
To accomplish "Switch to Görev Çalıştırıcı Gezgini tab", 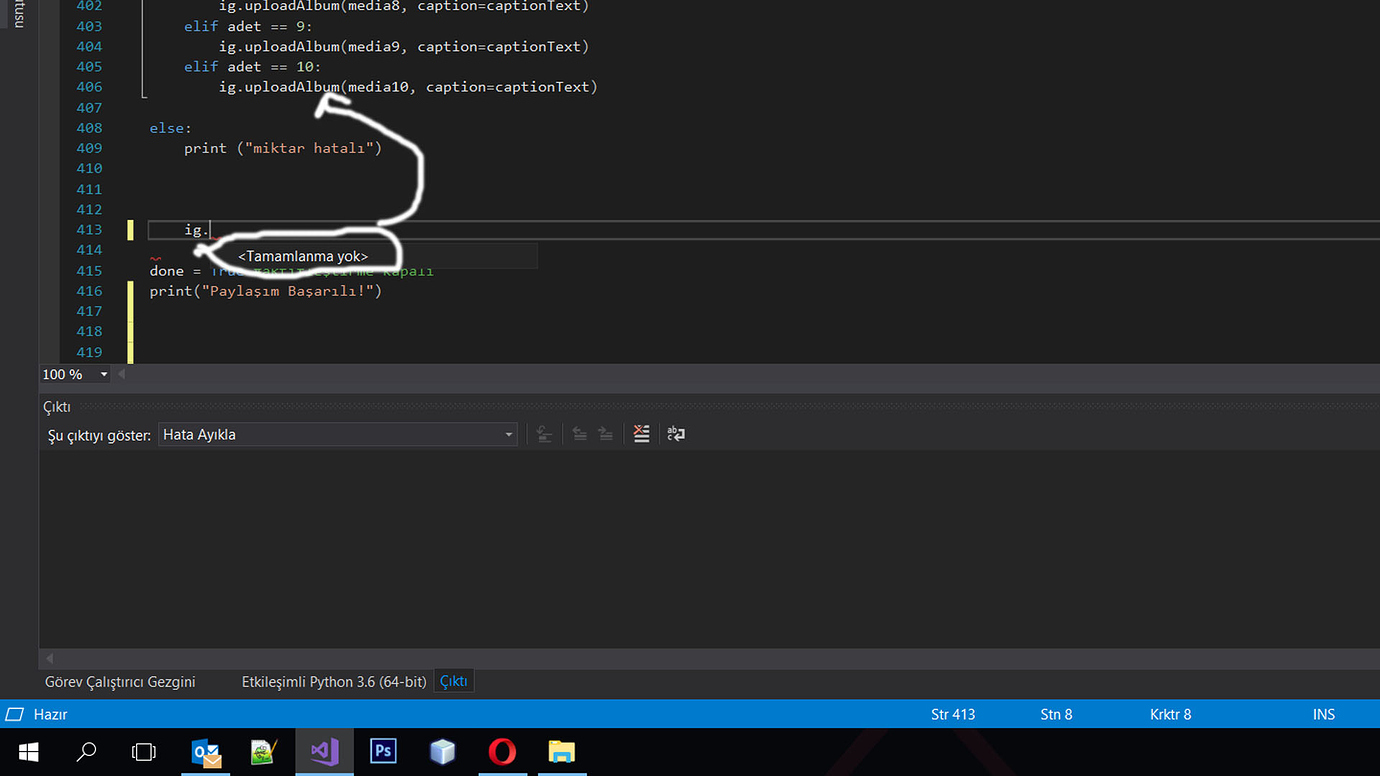I will click(x=120, y=682).
